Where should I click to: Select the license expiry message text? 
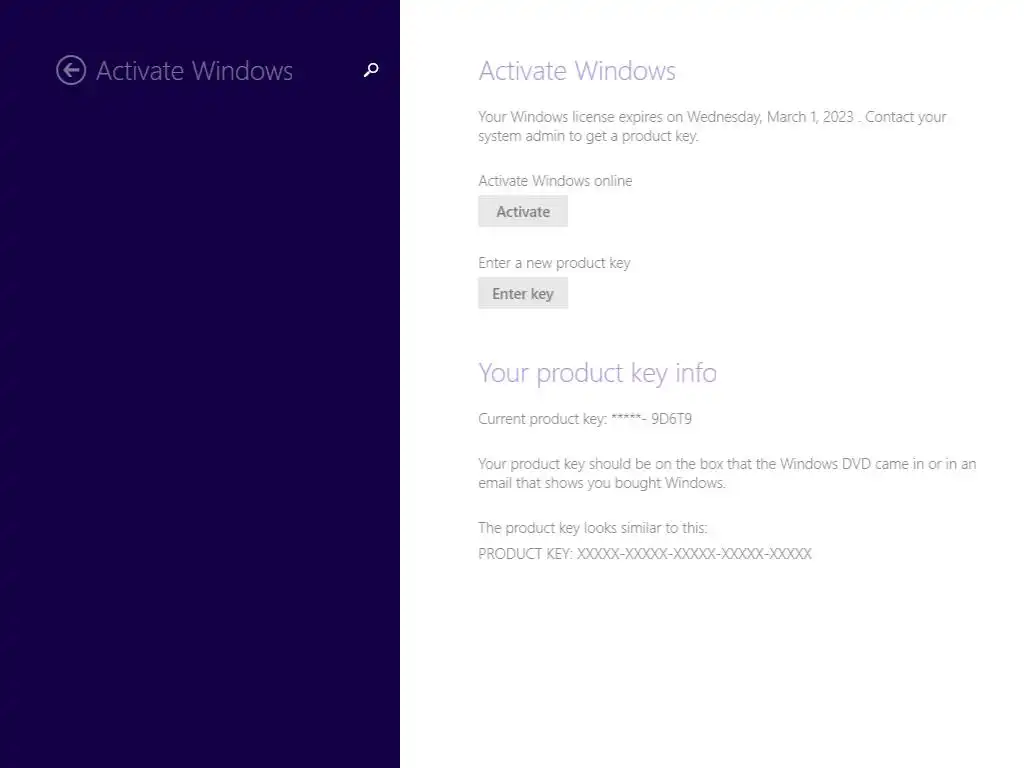click(712, 126)
